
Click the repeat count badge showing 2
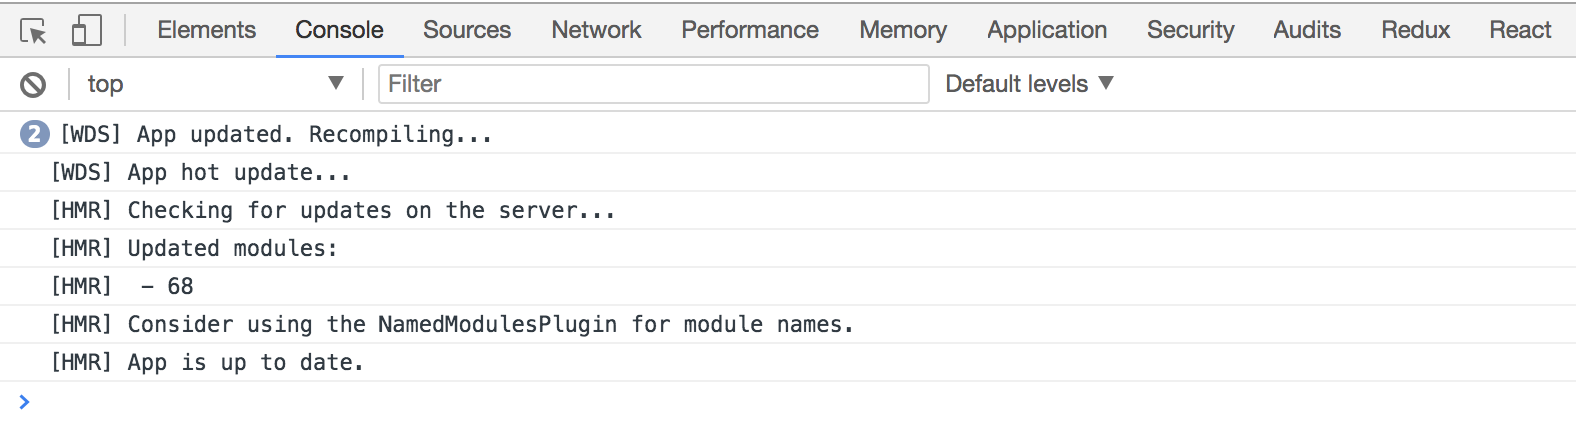pyautogui.click(x=34, y=134)
